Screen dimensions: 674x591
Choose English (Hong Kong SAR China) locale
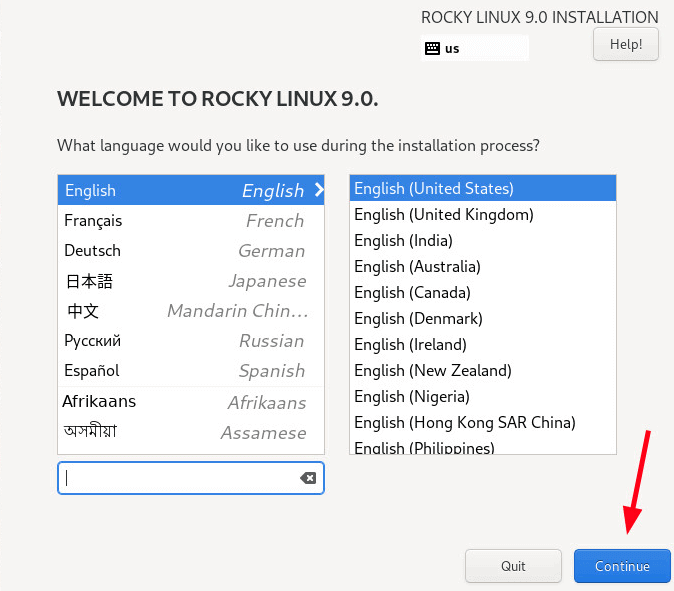tap(483, 423)
